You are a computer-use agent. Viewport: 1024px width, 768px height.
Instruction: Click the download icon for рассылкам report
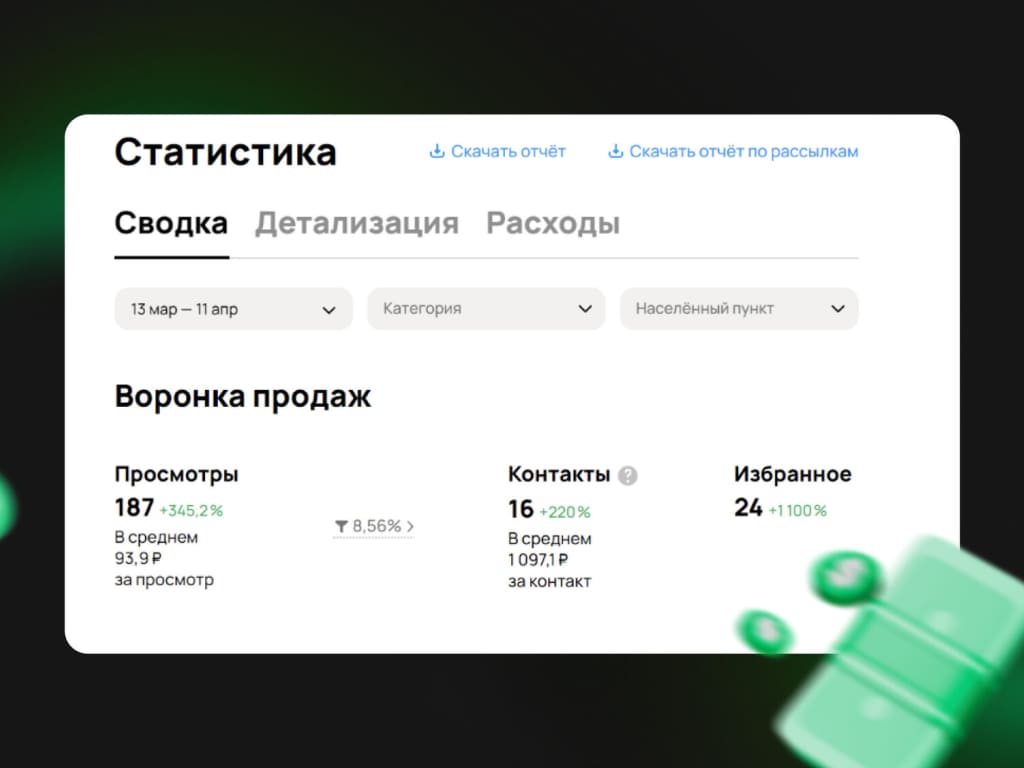(615, 151)
